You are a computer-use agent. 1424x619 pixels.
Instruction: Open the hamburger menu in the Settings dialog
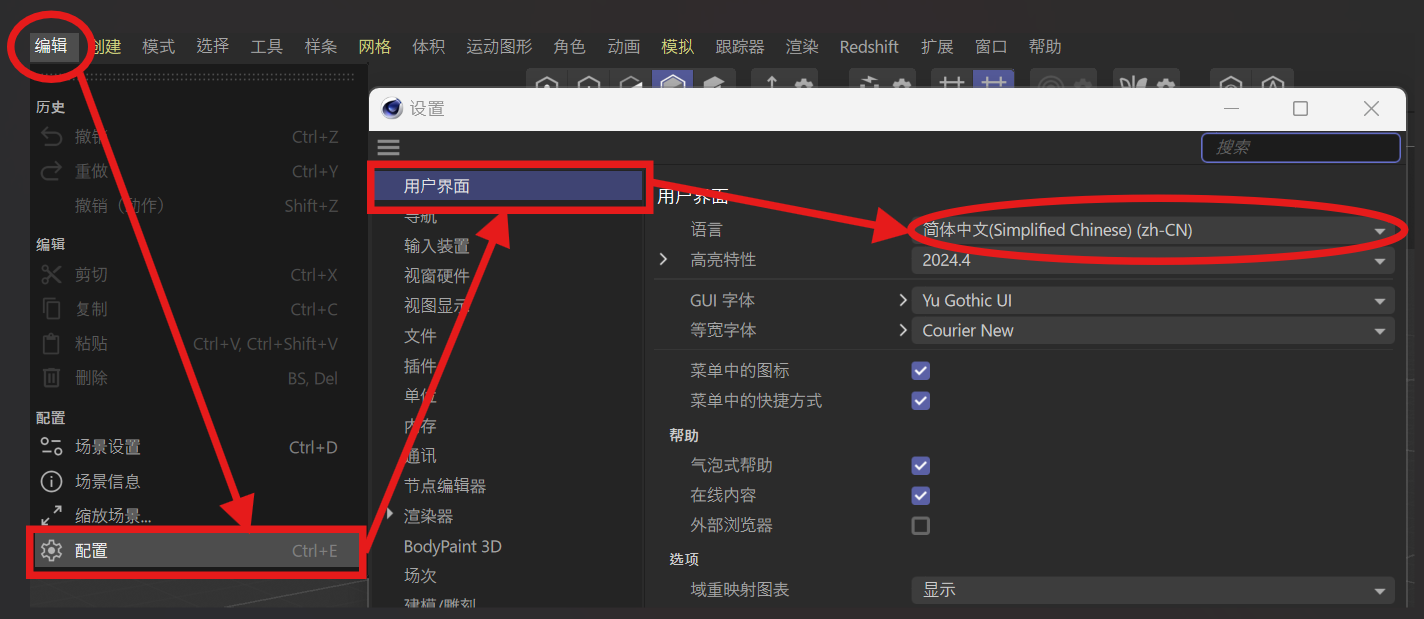point(388,147)
